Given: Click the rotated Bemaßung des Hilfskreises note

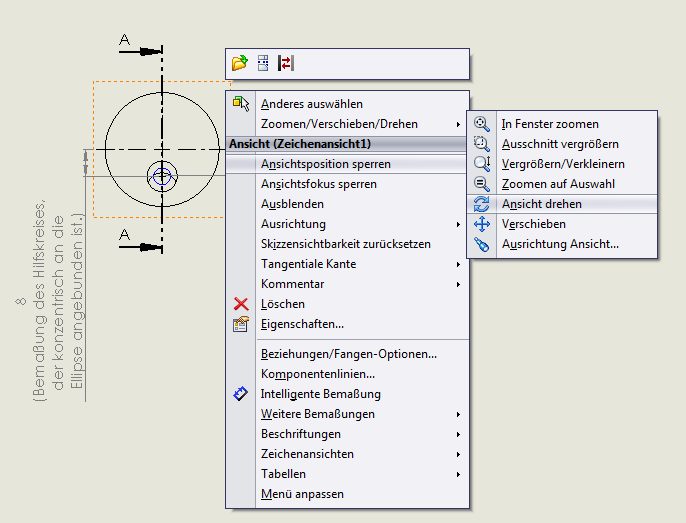Looking at the screenshot, I should coord(57,301).
